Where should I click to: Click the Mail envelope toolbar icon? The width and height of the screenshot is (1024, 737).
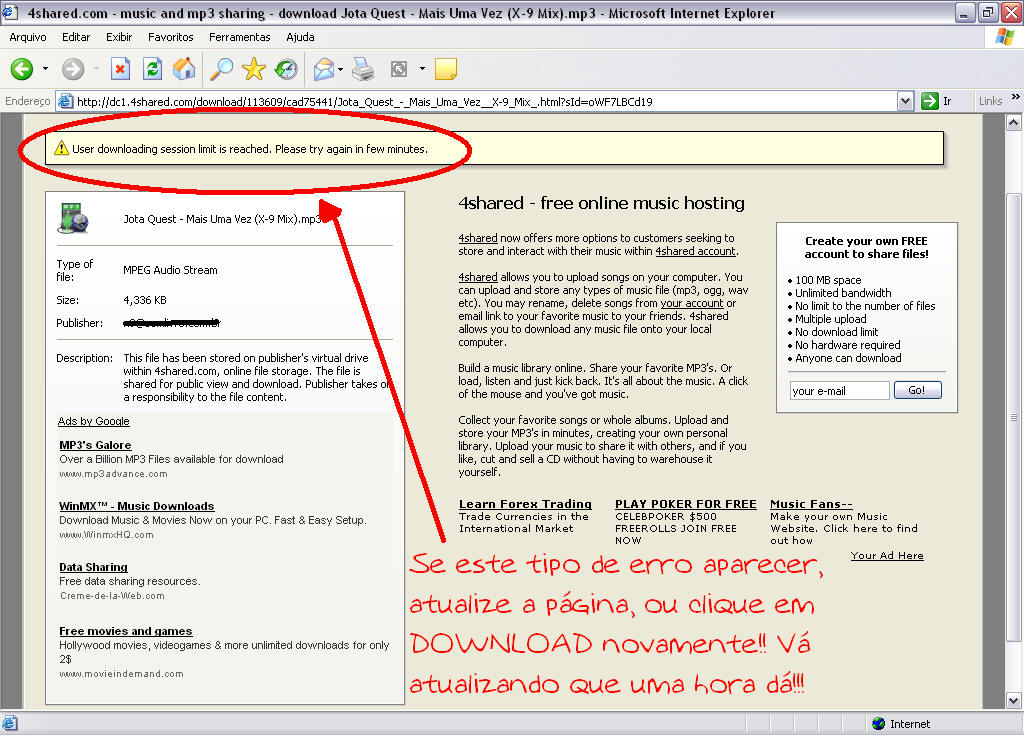click(x=324, y=69)
